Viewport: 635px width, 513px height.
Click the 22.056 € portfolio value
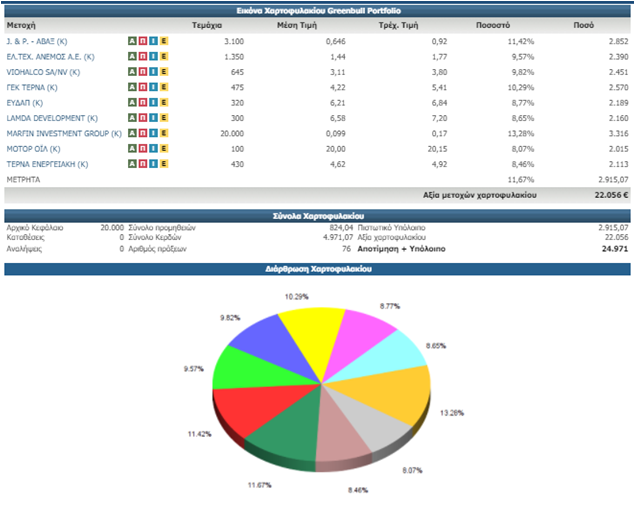click(611, 195)
